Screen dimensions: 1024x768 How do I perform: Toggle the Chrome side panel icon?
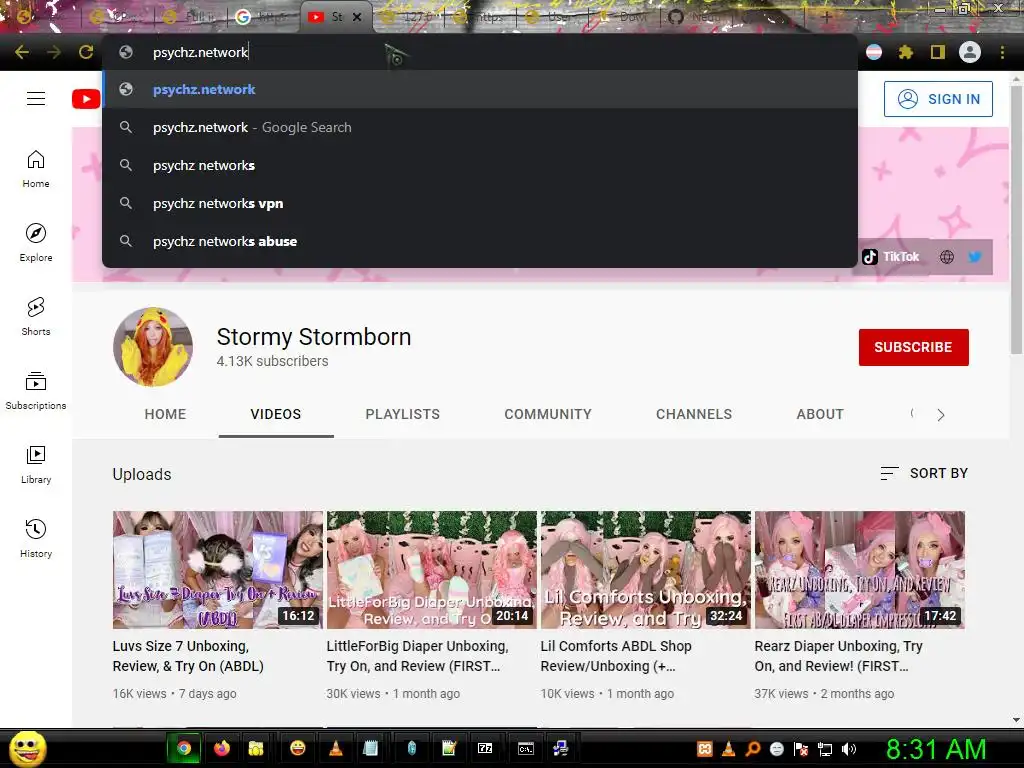coord(938,52)
